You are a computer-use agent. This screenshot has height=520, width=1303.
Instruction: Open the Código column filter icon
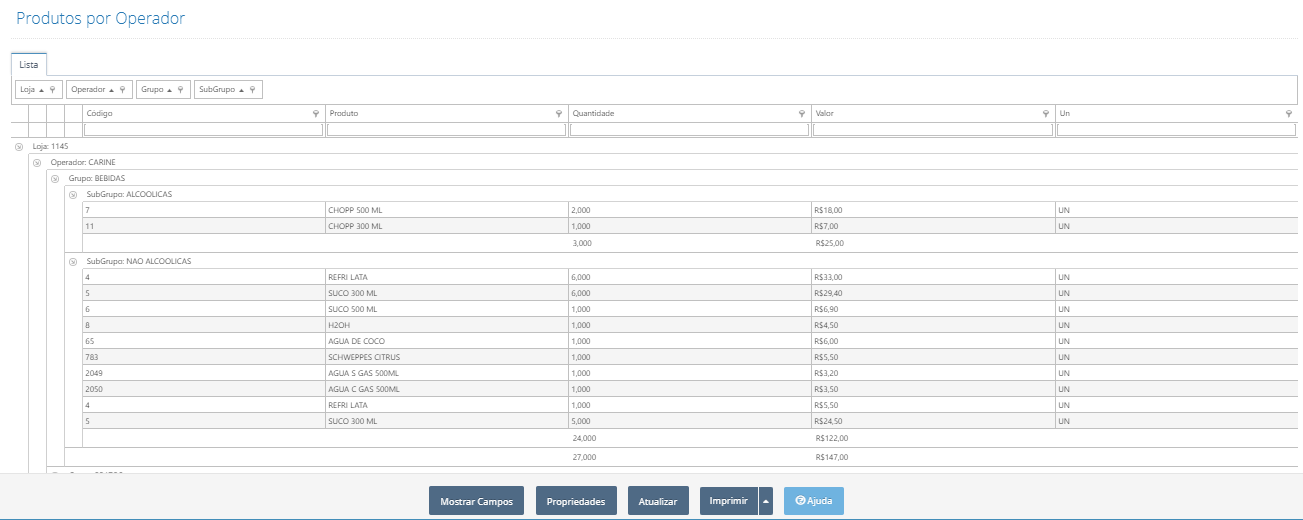[x=316, y=114]
